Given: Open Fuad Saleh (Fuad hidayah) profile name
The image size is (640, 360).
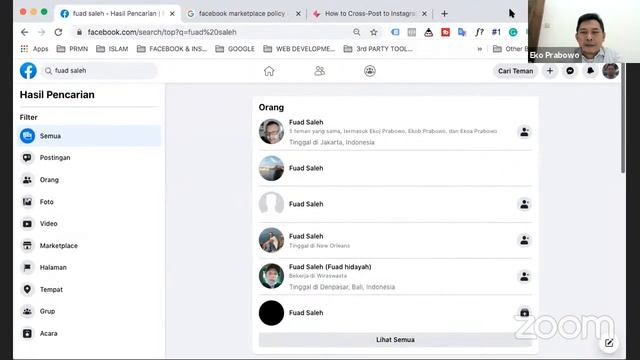Looking at the screenshot, I should (330, 267).
